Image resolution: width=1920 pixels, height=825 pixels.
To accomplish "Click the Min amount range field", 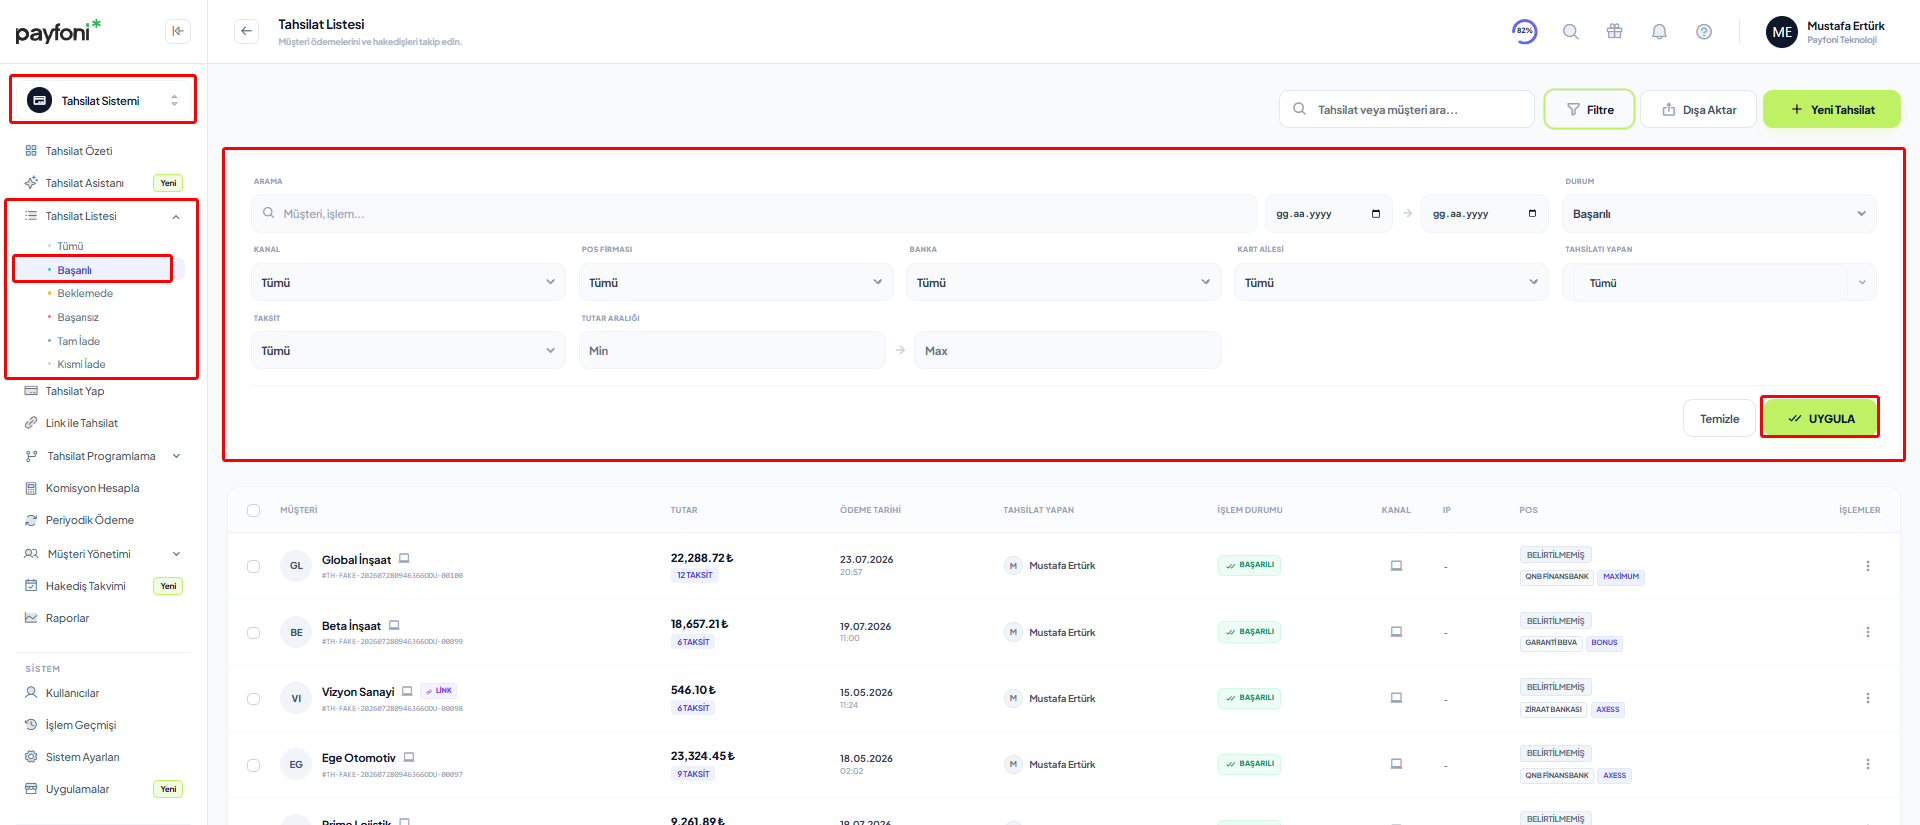I will (x=732, y=351).
